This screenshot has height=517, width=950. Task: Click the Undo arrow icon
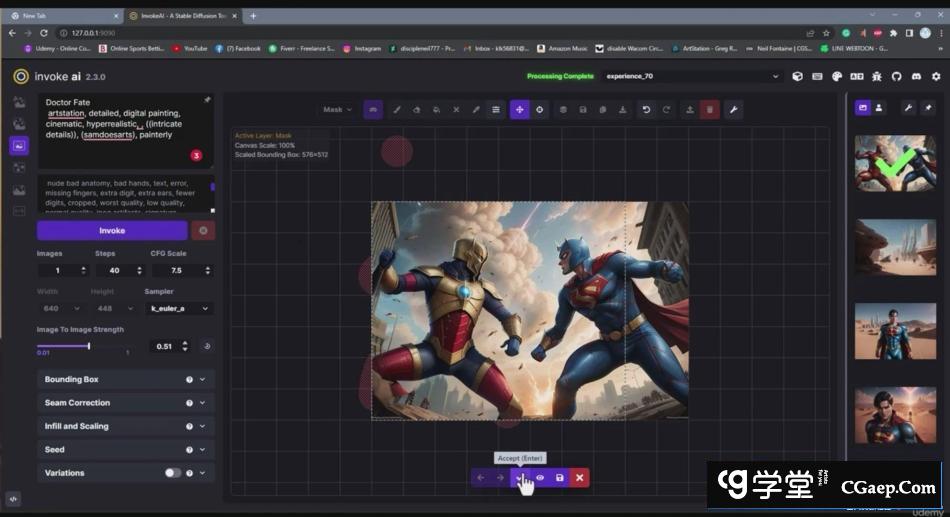click(x=646, y=110)
